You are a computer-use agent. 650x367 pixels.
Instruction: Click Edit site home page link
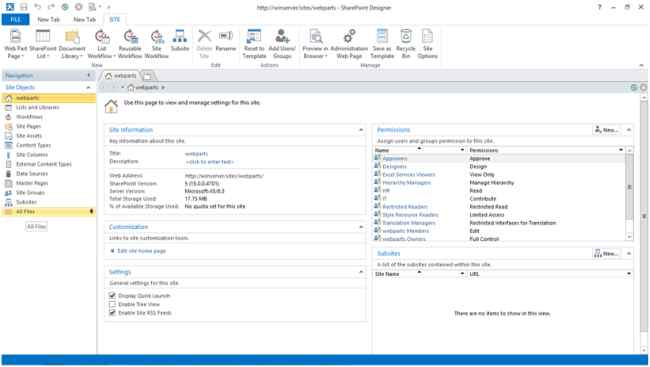tap(142, 251)
